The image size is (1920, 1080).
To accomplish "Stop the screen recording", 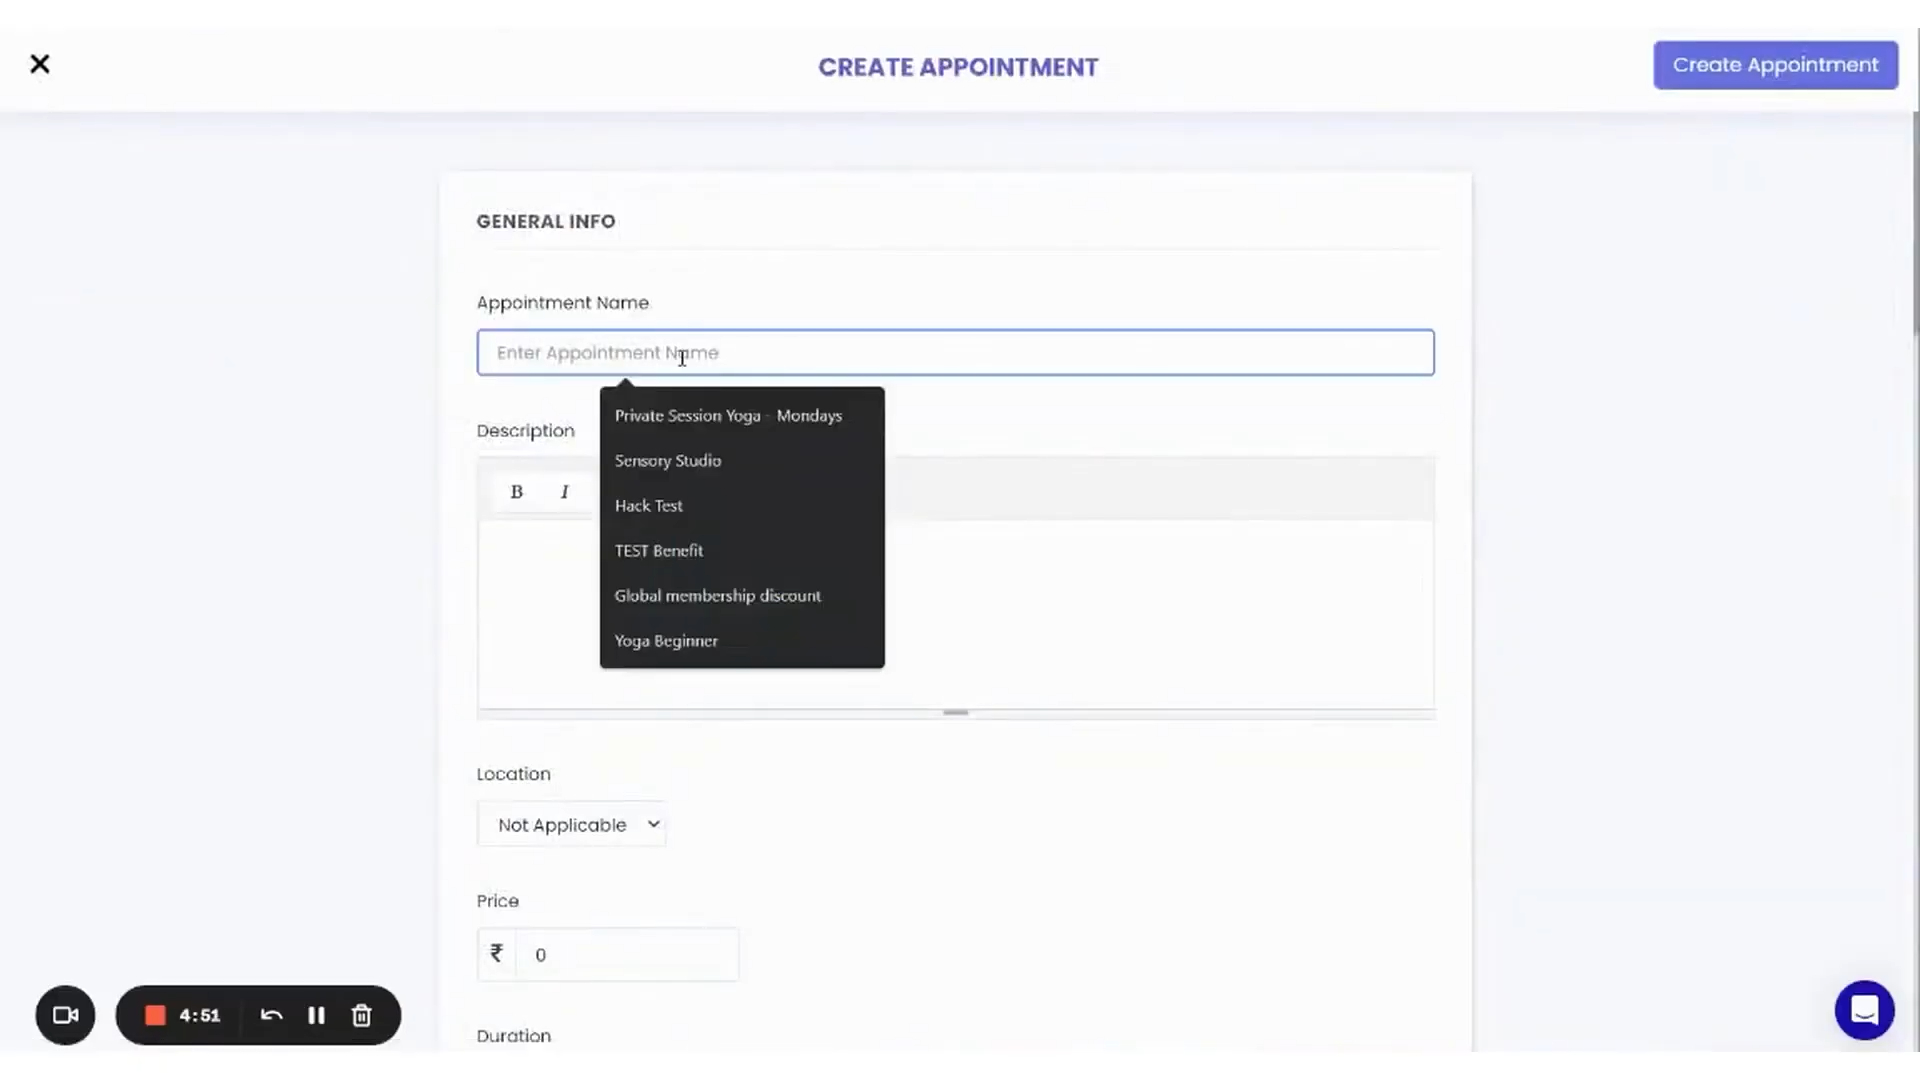I will [155, 1015].
